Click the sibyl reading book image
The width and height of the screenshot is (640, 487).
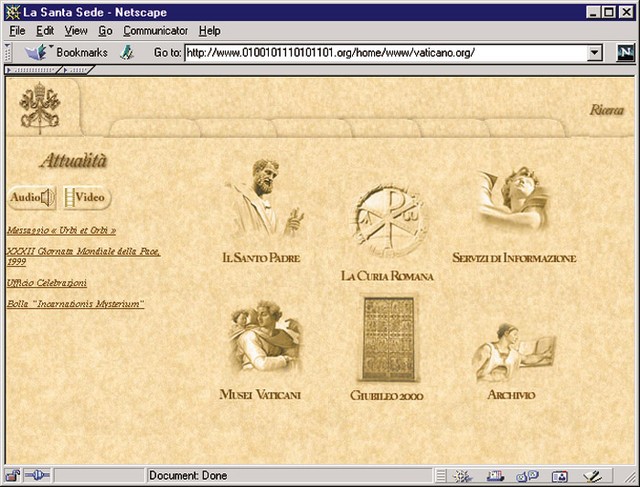pyautogui.click(x=514, y=352)
